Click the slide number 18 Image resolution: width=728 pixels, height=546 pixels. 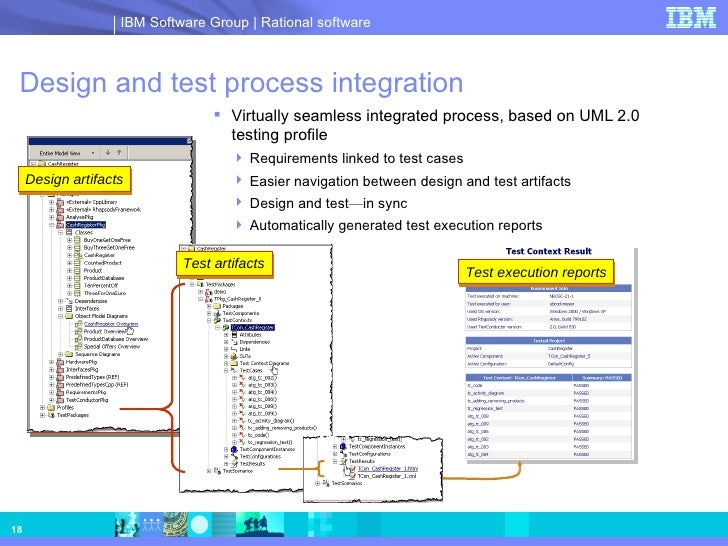pos(17,529)
